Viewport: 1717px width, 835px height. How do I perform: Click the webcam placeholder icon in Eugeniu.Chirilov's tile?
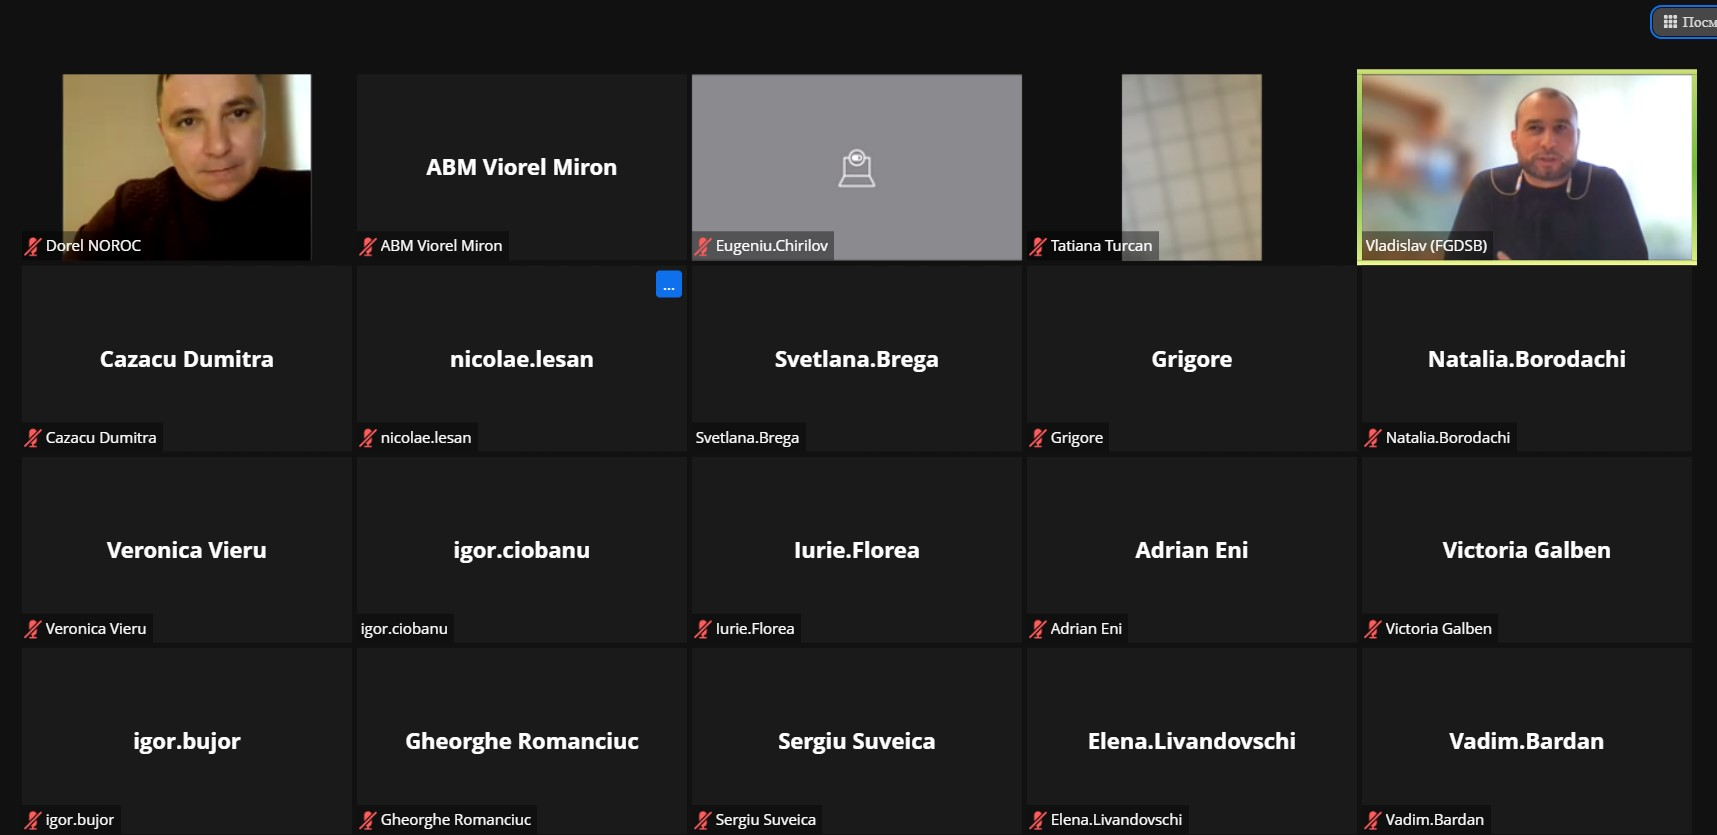click(856, 168)
